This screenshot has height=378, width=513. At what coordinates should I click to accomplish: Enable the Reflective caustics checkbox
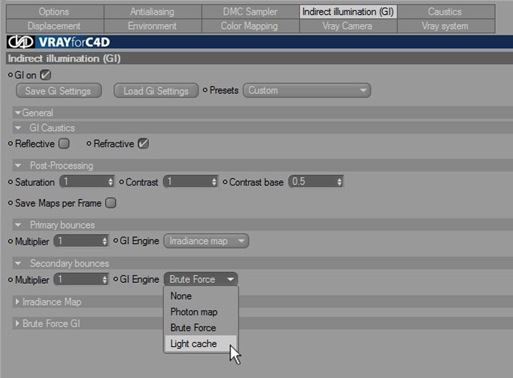[x=64, y=144]
